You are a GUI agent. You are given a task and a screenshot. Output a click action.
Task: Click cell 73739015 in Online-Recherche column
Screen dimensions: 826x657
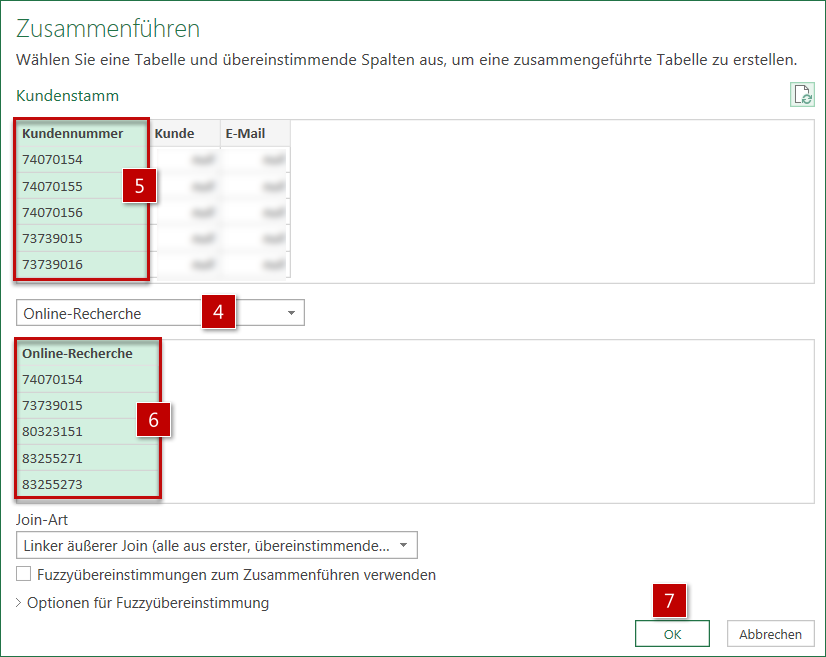point(88,406)
